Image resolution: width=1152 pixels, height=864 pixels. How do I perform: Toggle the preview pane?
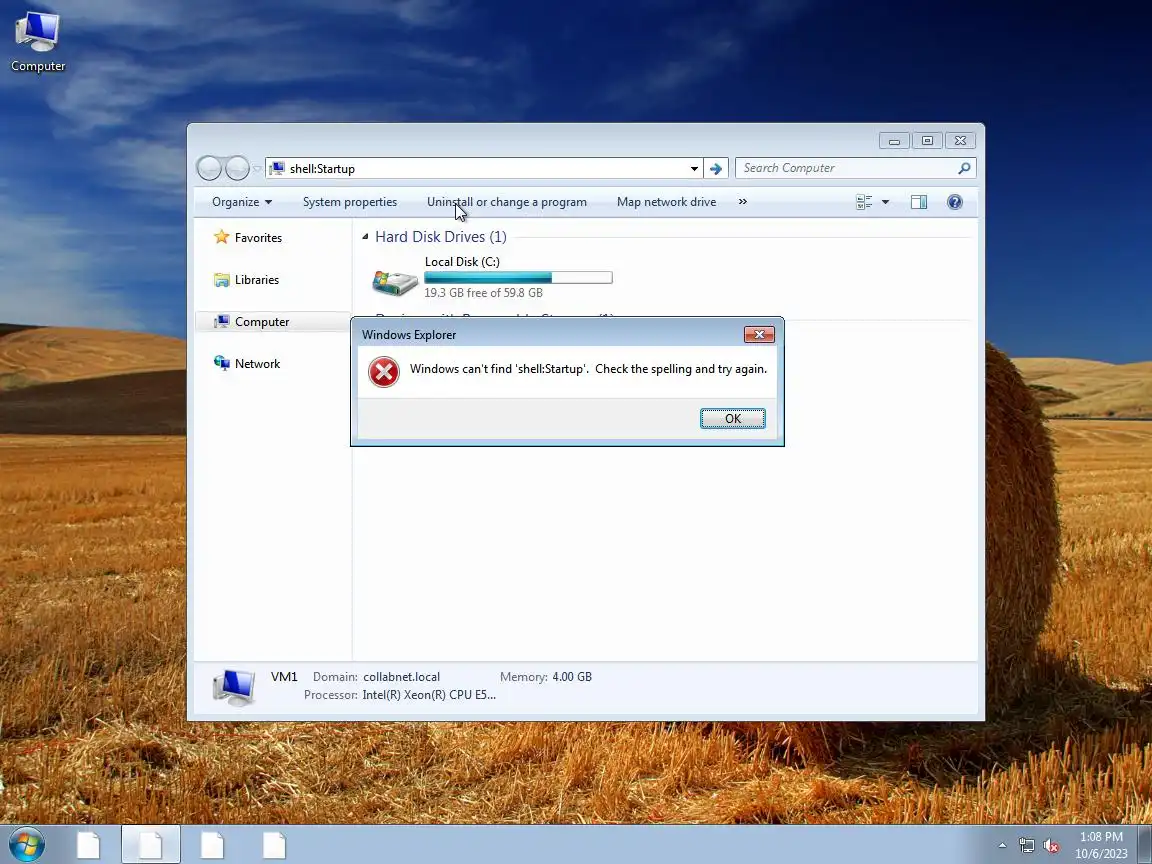coord(918,202)
